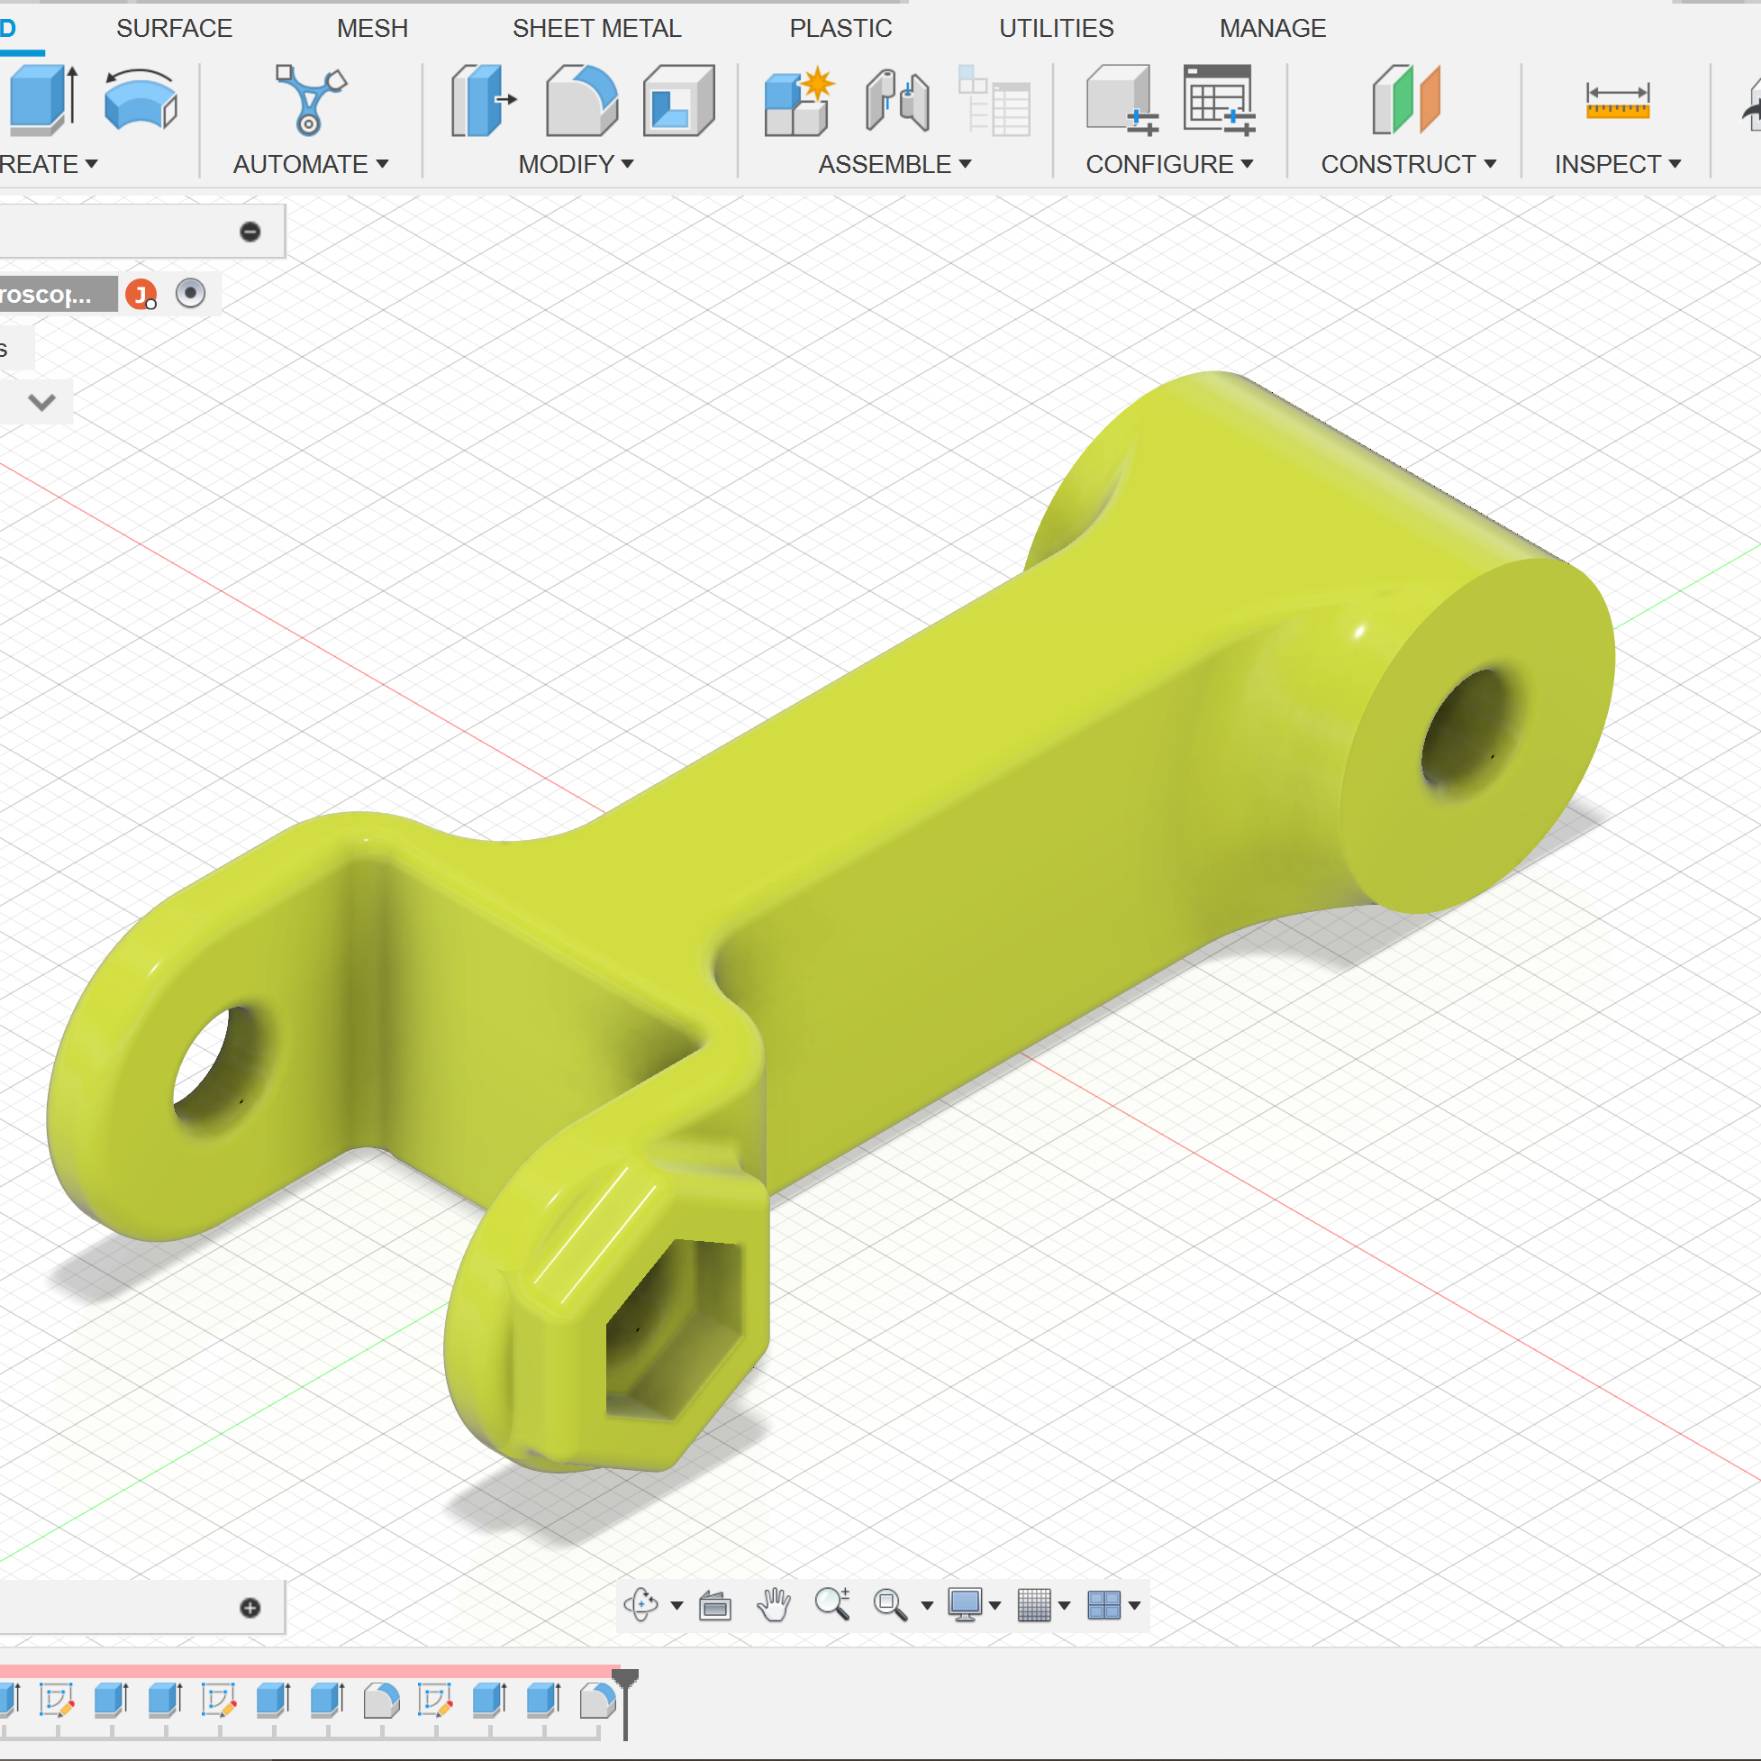Switch to the SHEET METAL tab

tap(596, 28)
